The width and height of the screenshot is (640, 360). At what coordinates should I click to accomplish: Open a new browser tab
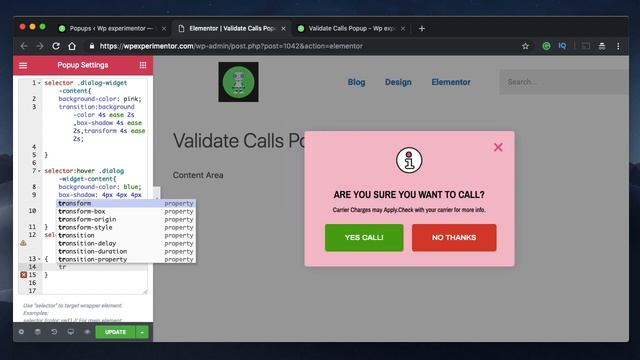click(x=422, y=29)
